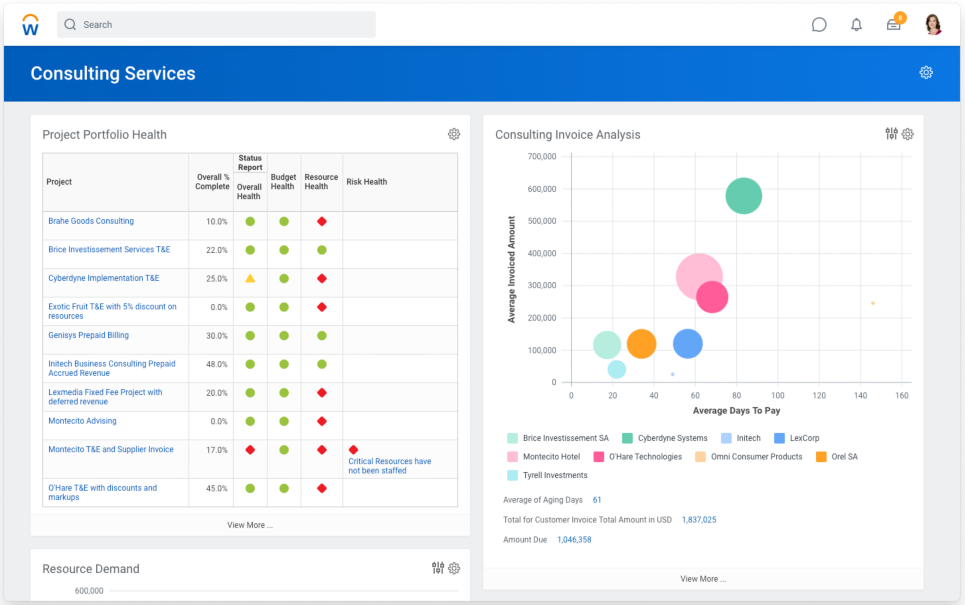
Task: Open Initech Business Consulting Prepaid project
Action: (x=111, y=368)
